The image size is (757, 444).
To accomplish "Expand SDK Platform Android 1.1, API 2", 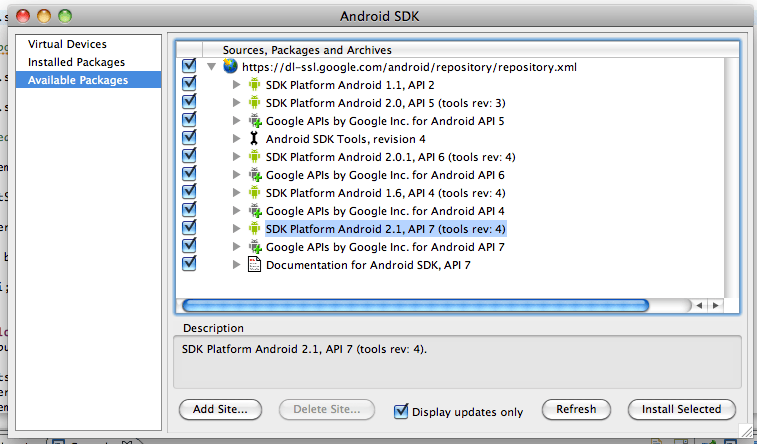I will click(x=236, y=84).
